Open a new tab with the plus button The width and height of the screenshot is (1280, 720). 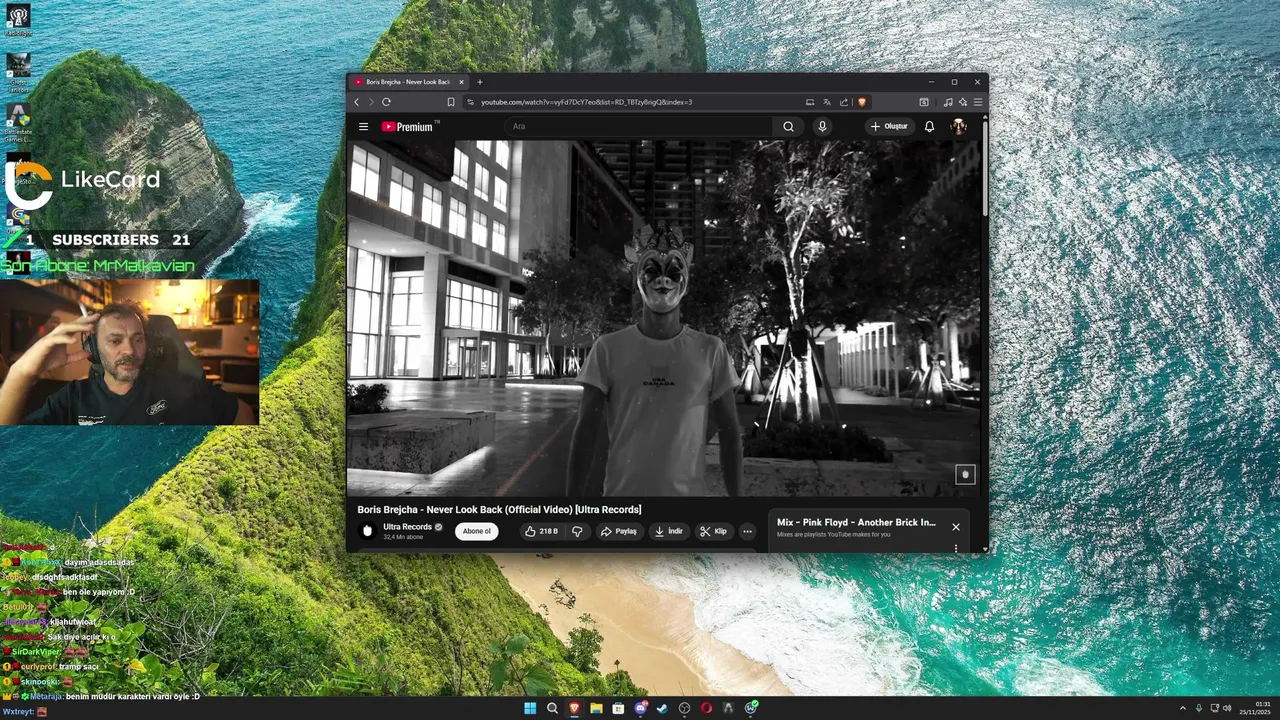click(480, 82)
